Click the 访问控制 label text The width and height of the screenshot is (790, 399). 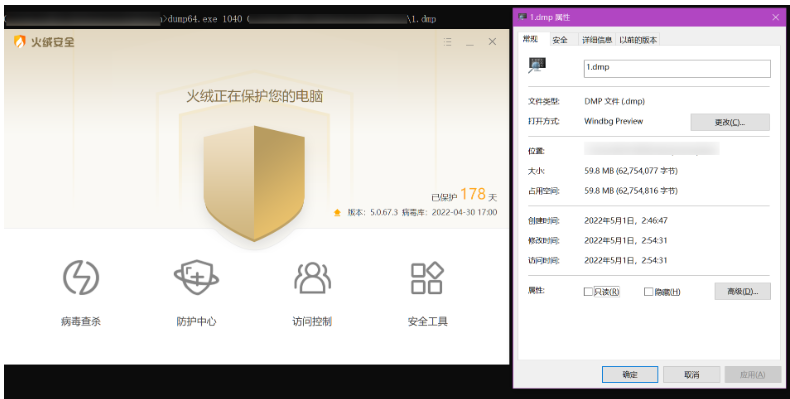tap(312, 321)
